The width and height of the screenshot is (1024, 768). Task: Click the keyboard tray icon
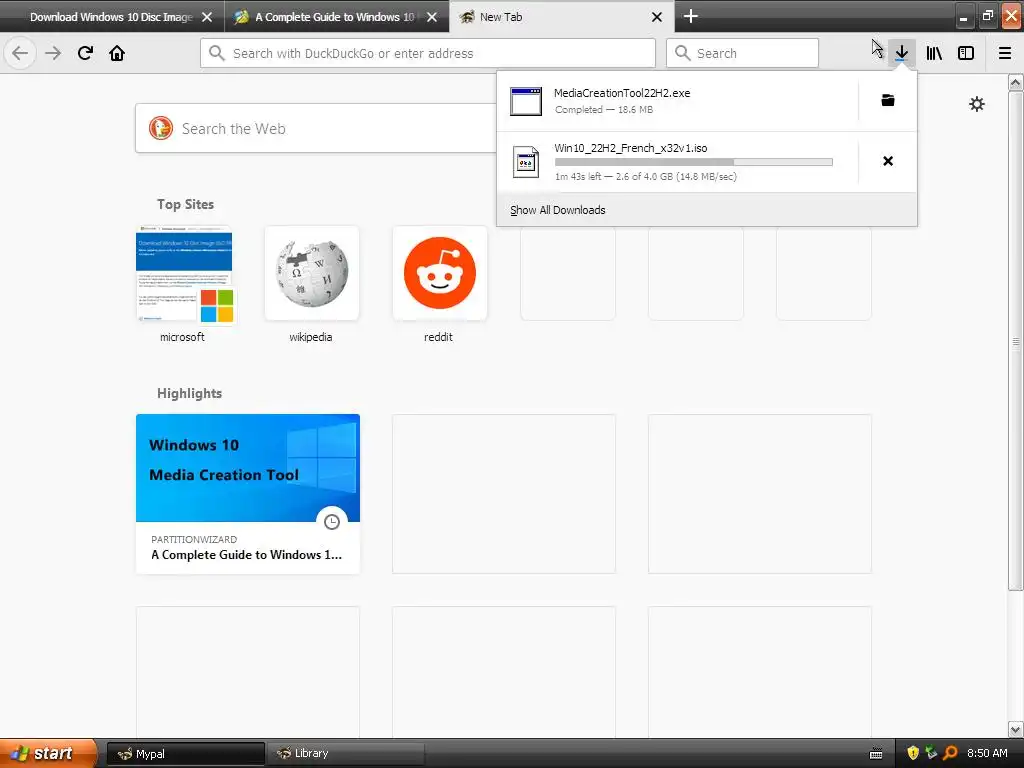876,754
